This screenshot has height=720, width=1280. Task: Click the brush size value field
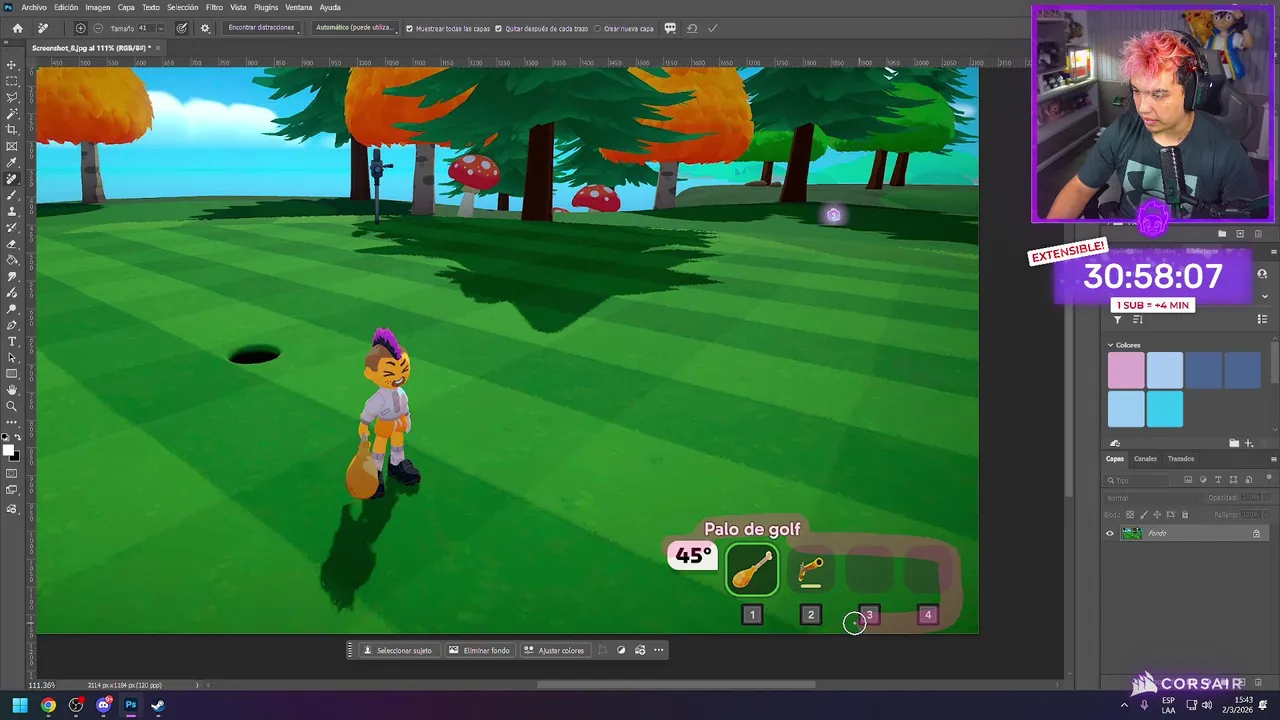tap(146, 28)
